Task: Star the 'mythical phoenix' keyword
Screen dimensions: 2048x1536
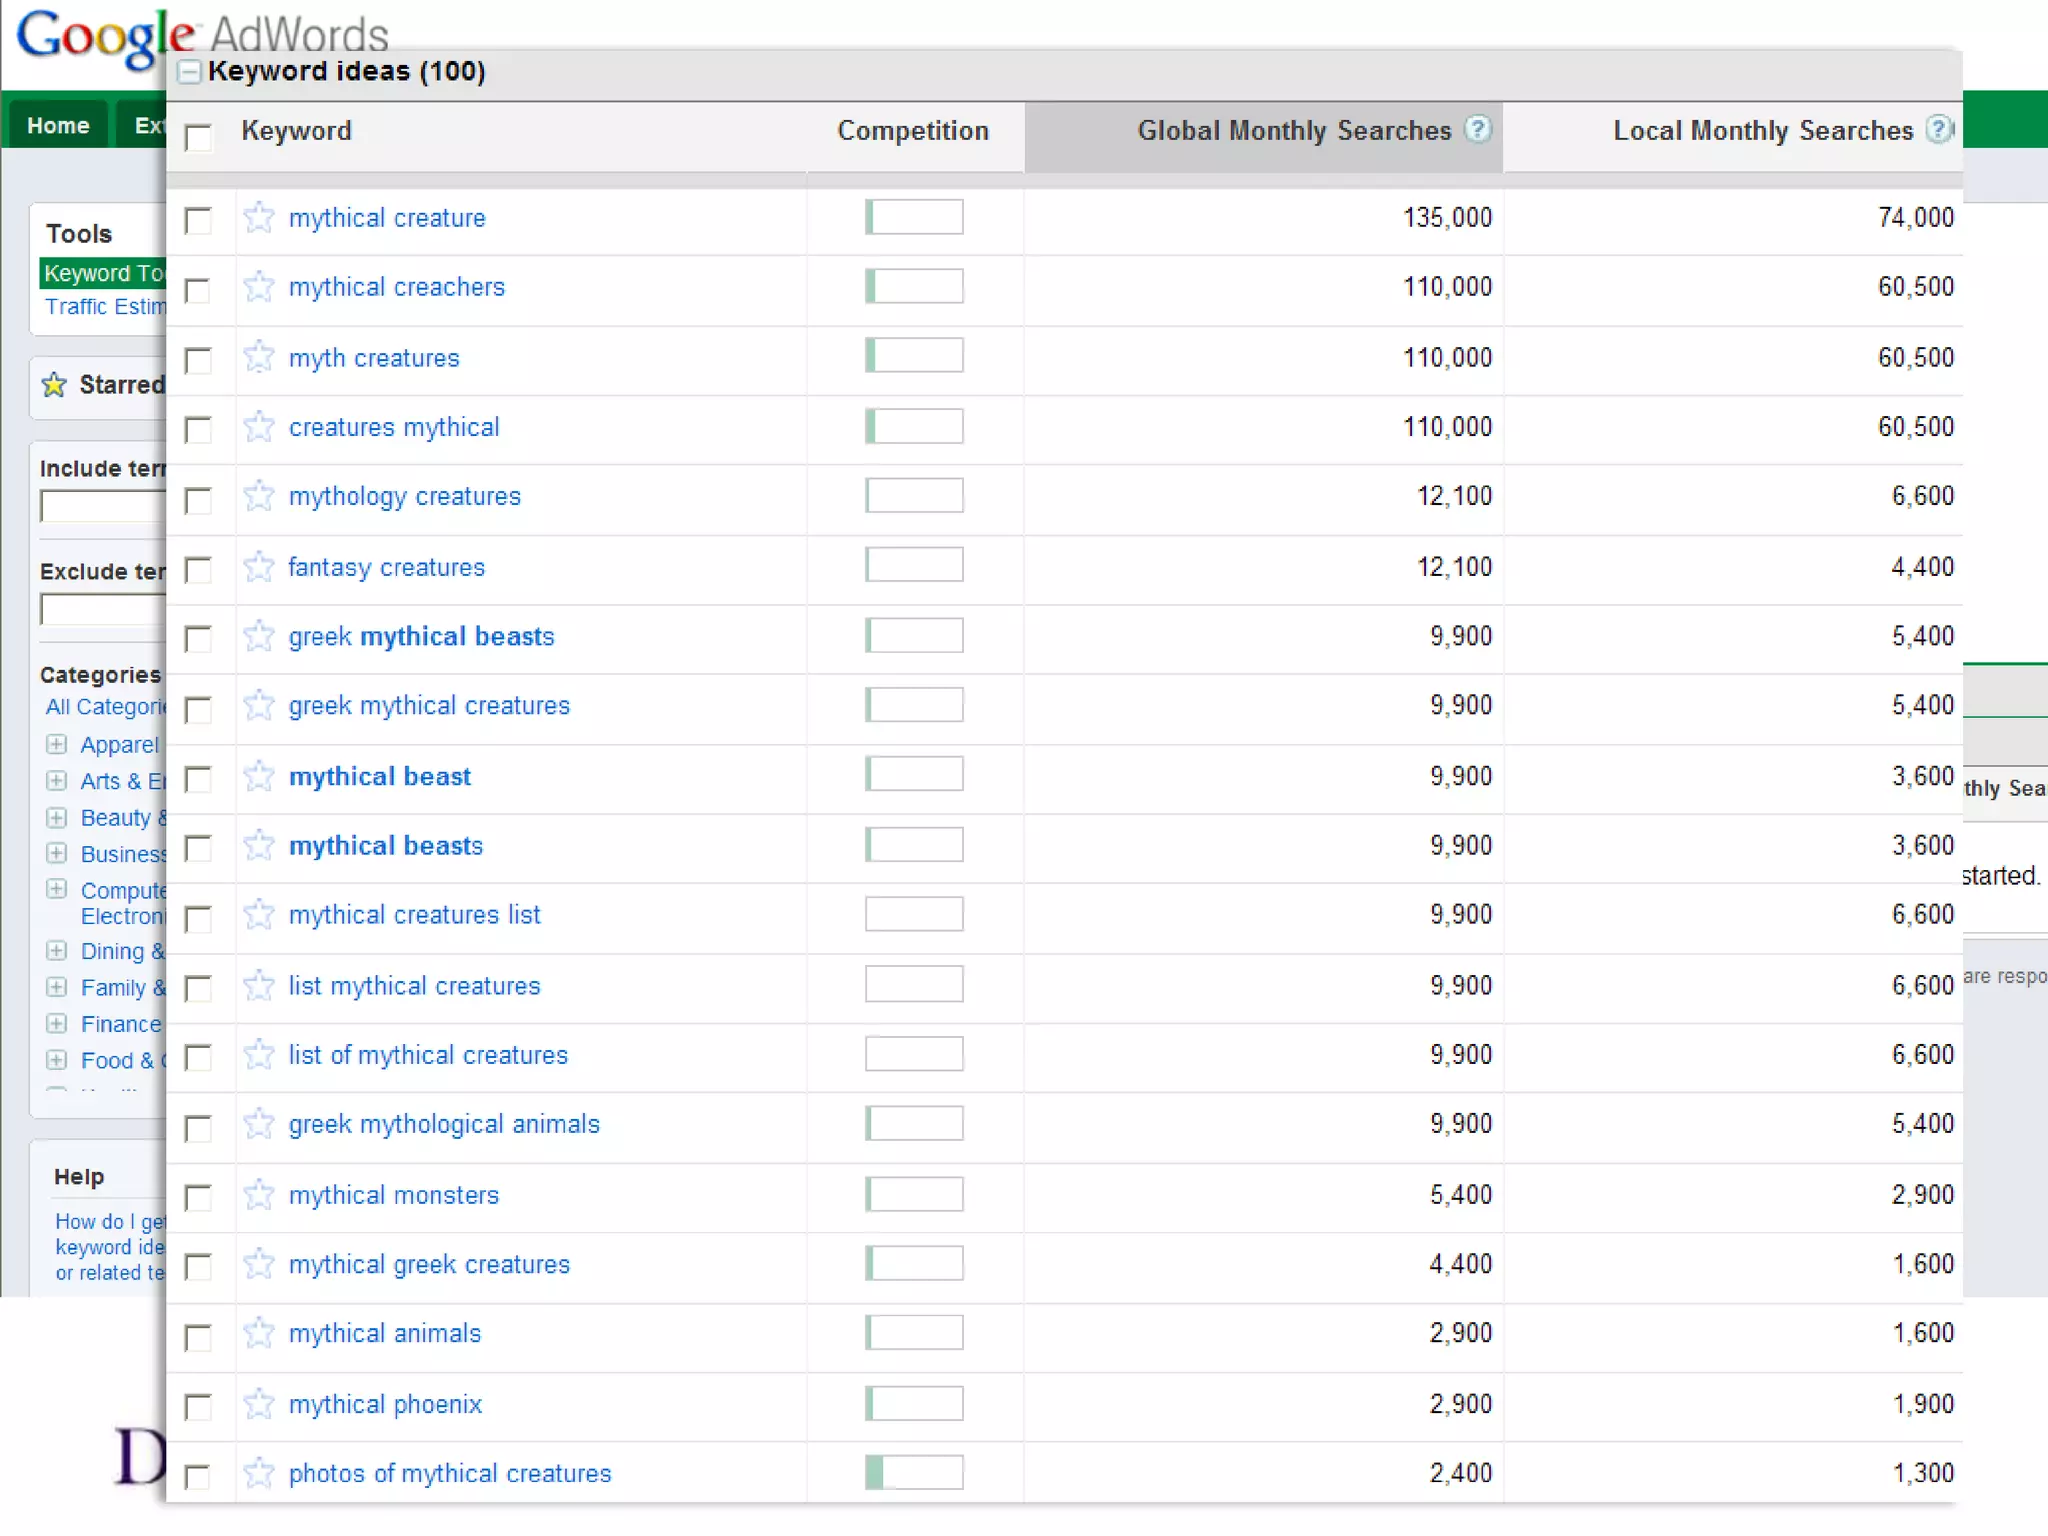Action: click(259, 1404)
